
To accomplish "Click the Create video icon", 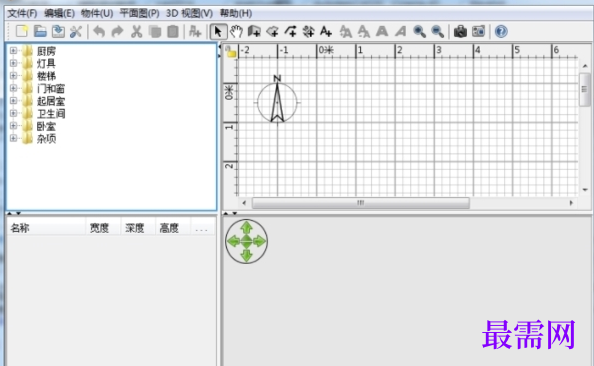I will pos(478,31).
